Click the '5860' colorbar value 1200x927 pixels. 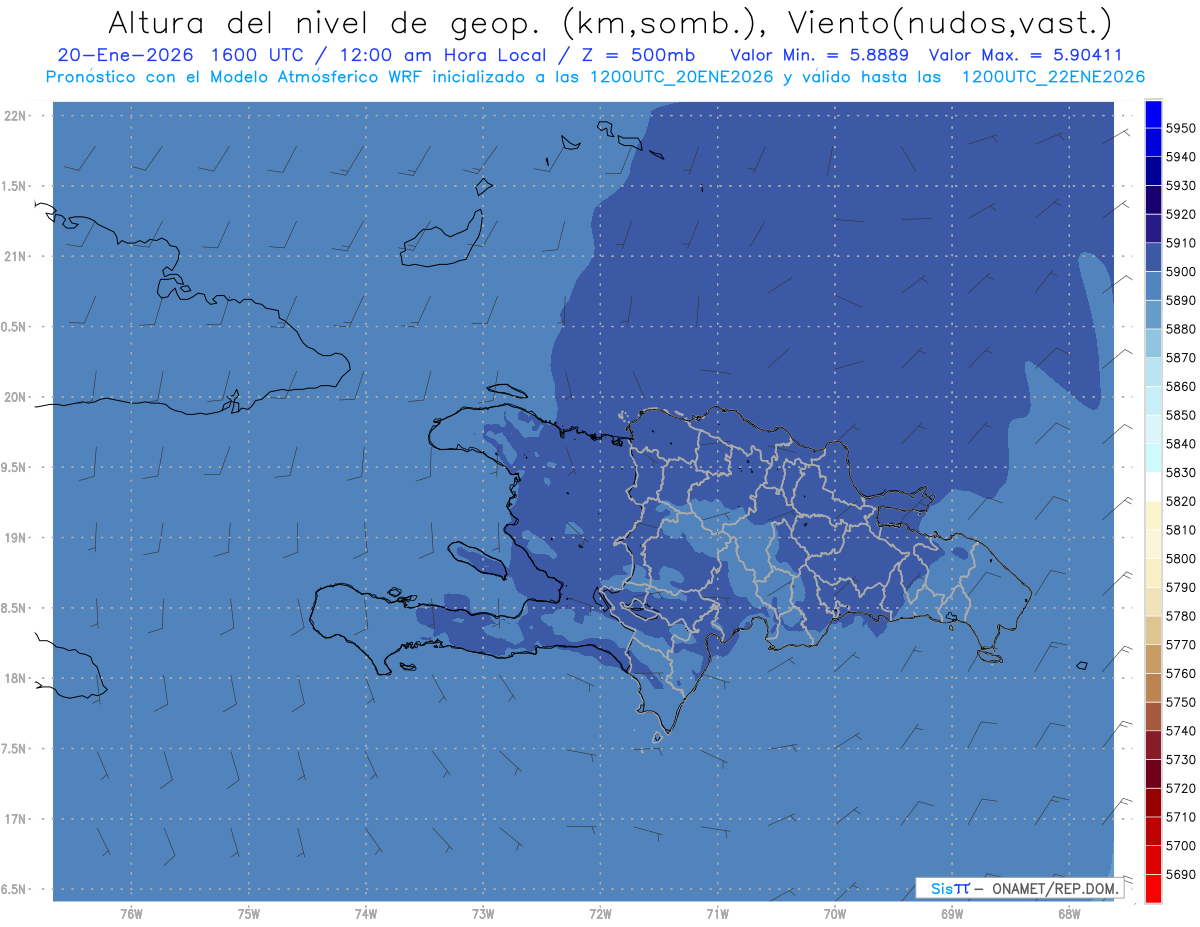pyautogui.click(x=1181, y=386)
